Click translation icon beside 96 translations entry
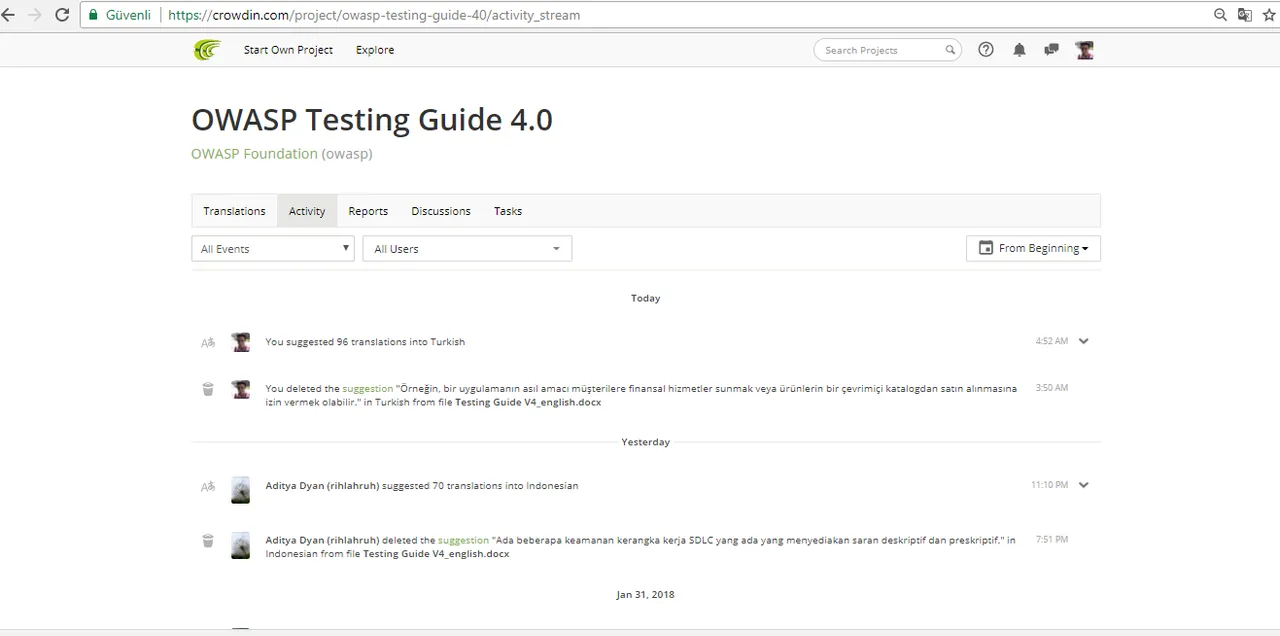This screenshot has width=1280, height=636. [x=208, y=342]
